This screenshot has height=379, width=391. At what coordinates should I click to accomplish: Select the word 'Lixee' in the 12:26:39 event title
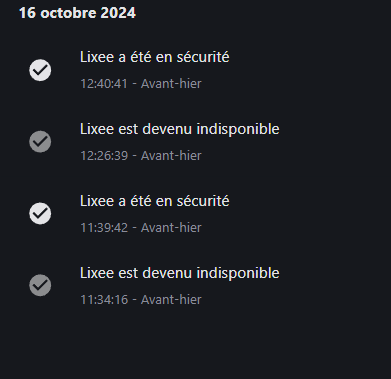pos(97,129)
